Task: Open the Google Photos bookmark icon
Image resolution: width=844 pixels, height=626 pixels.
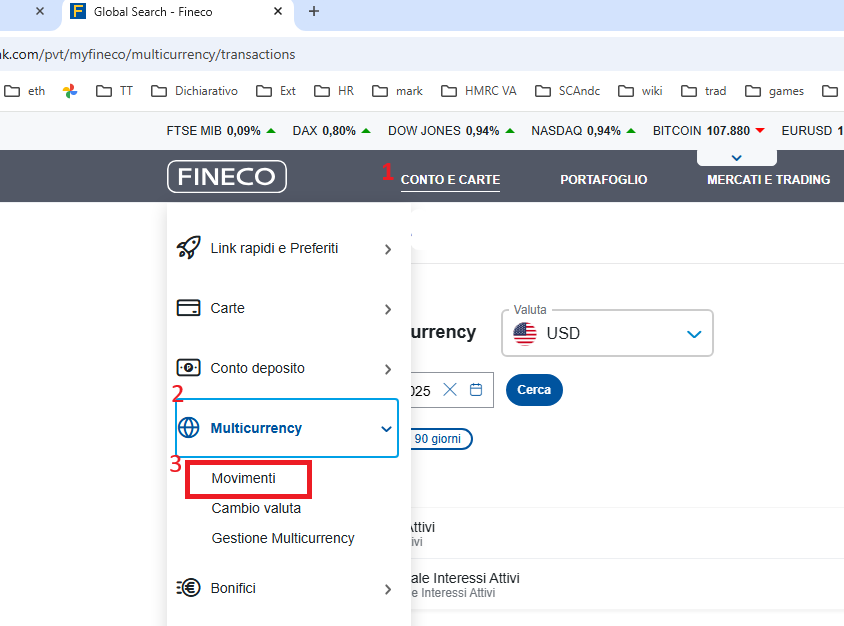Action: 70,91
